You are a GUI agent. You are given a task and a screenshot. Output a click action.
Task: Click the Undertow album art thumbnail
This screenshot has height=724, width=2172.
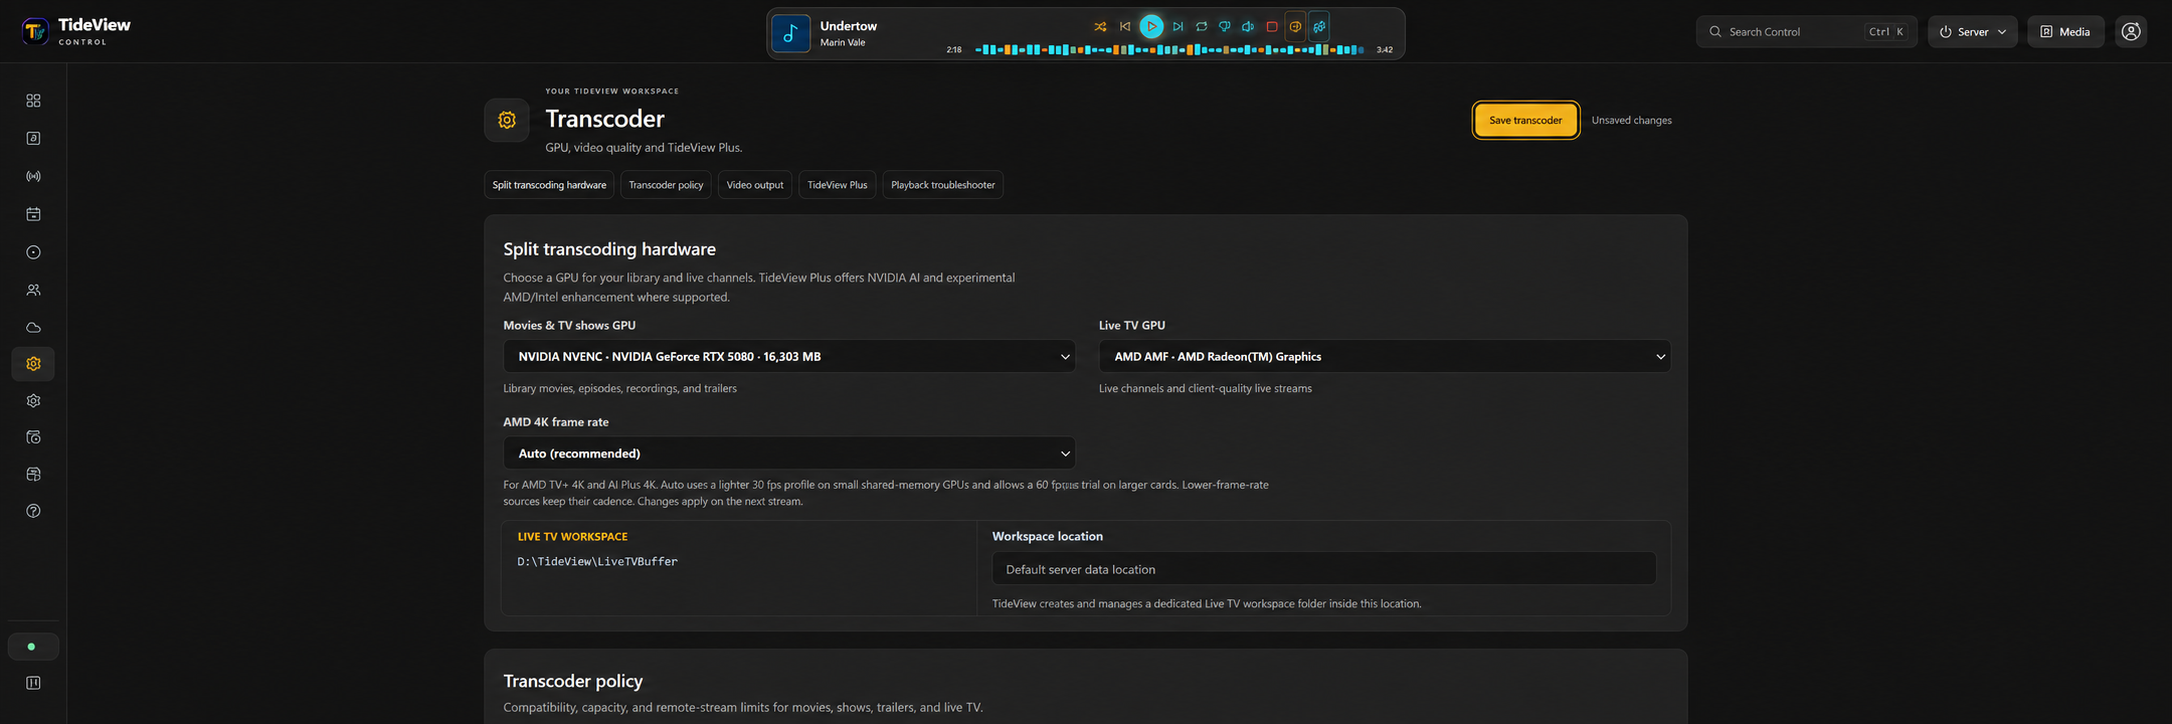click(x=791, y=34)
